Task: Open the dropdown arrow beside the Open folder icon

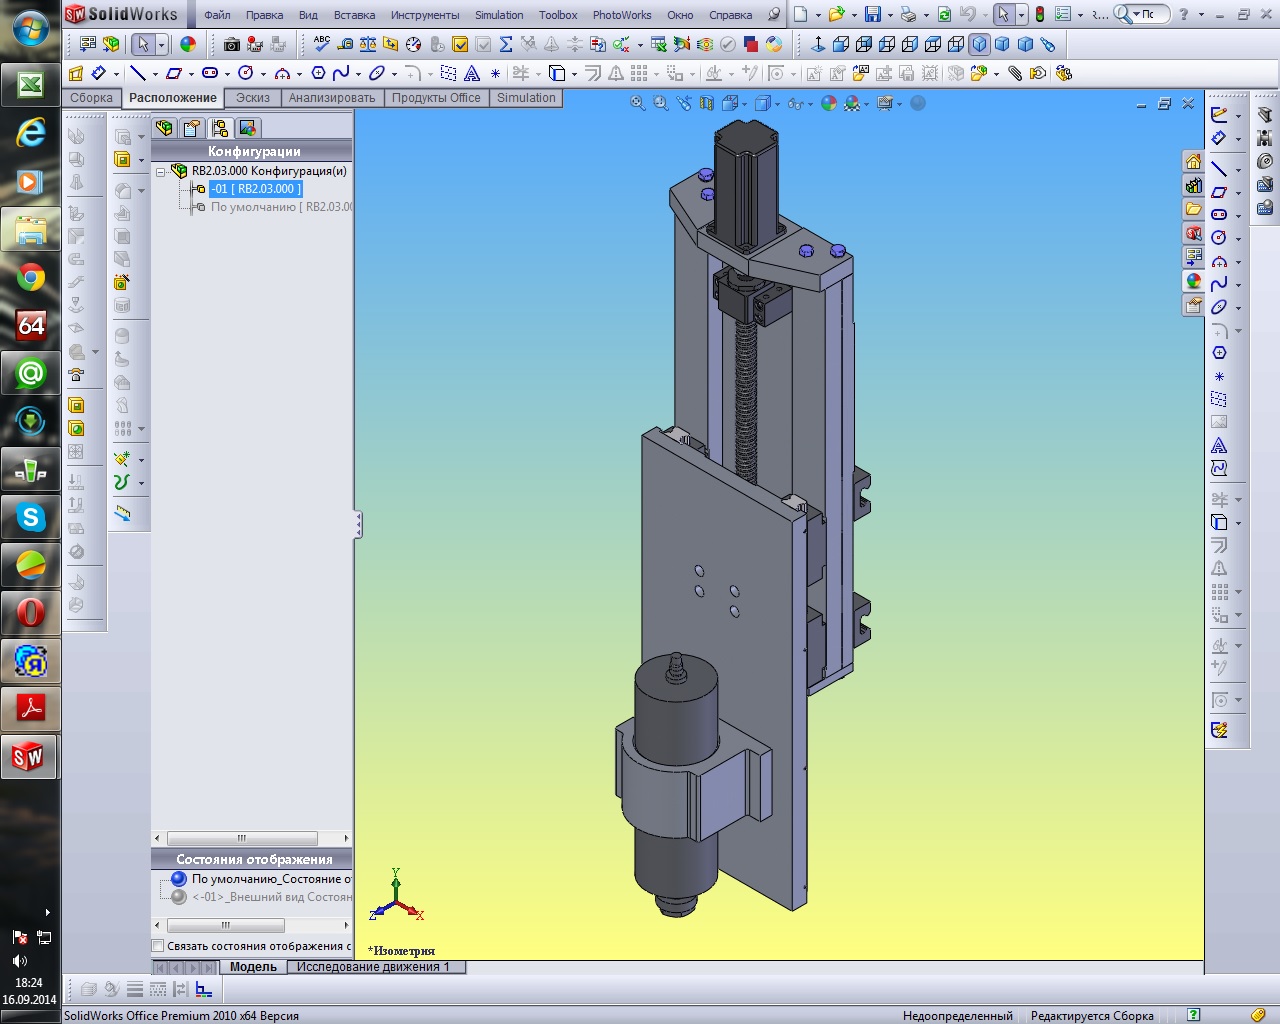Action: click(855, 15)
